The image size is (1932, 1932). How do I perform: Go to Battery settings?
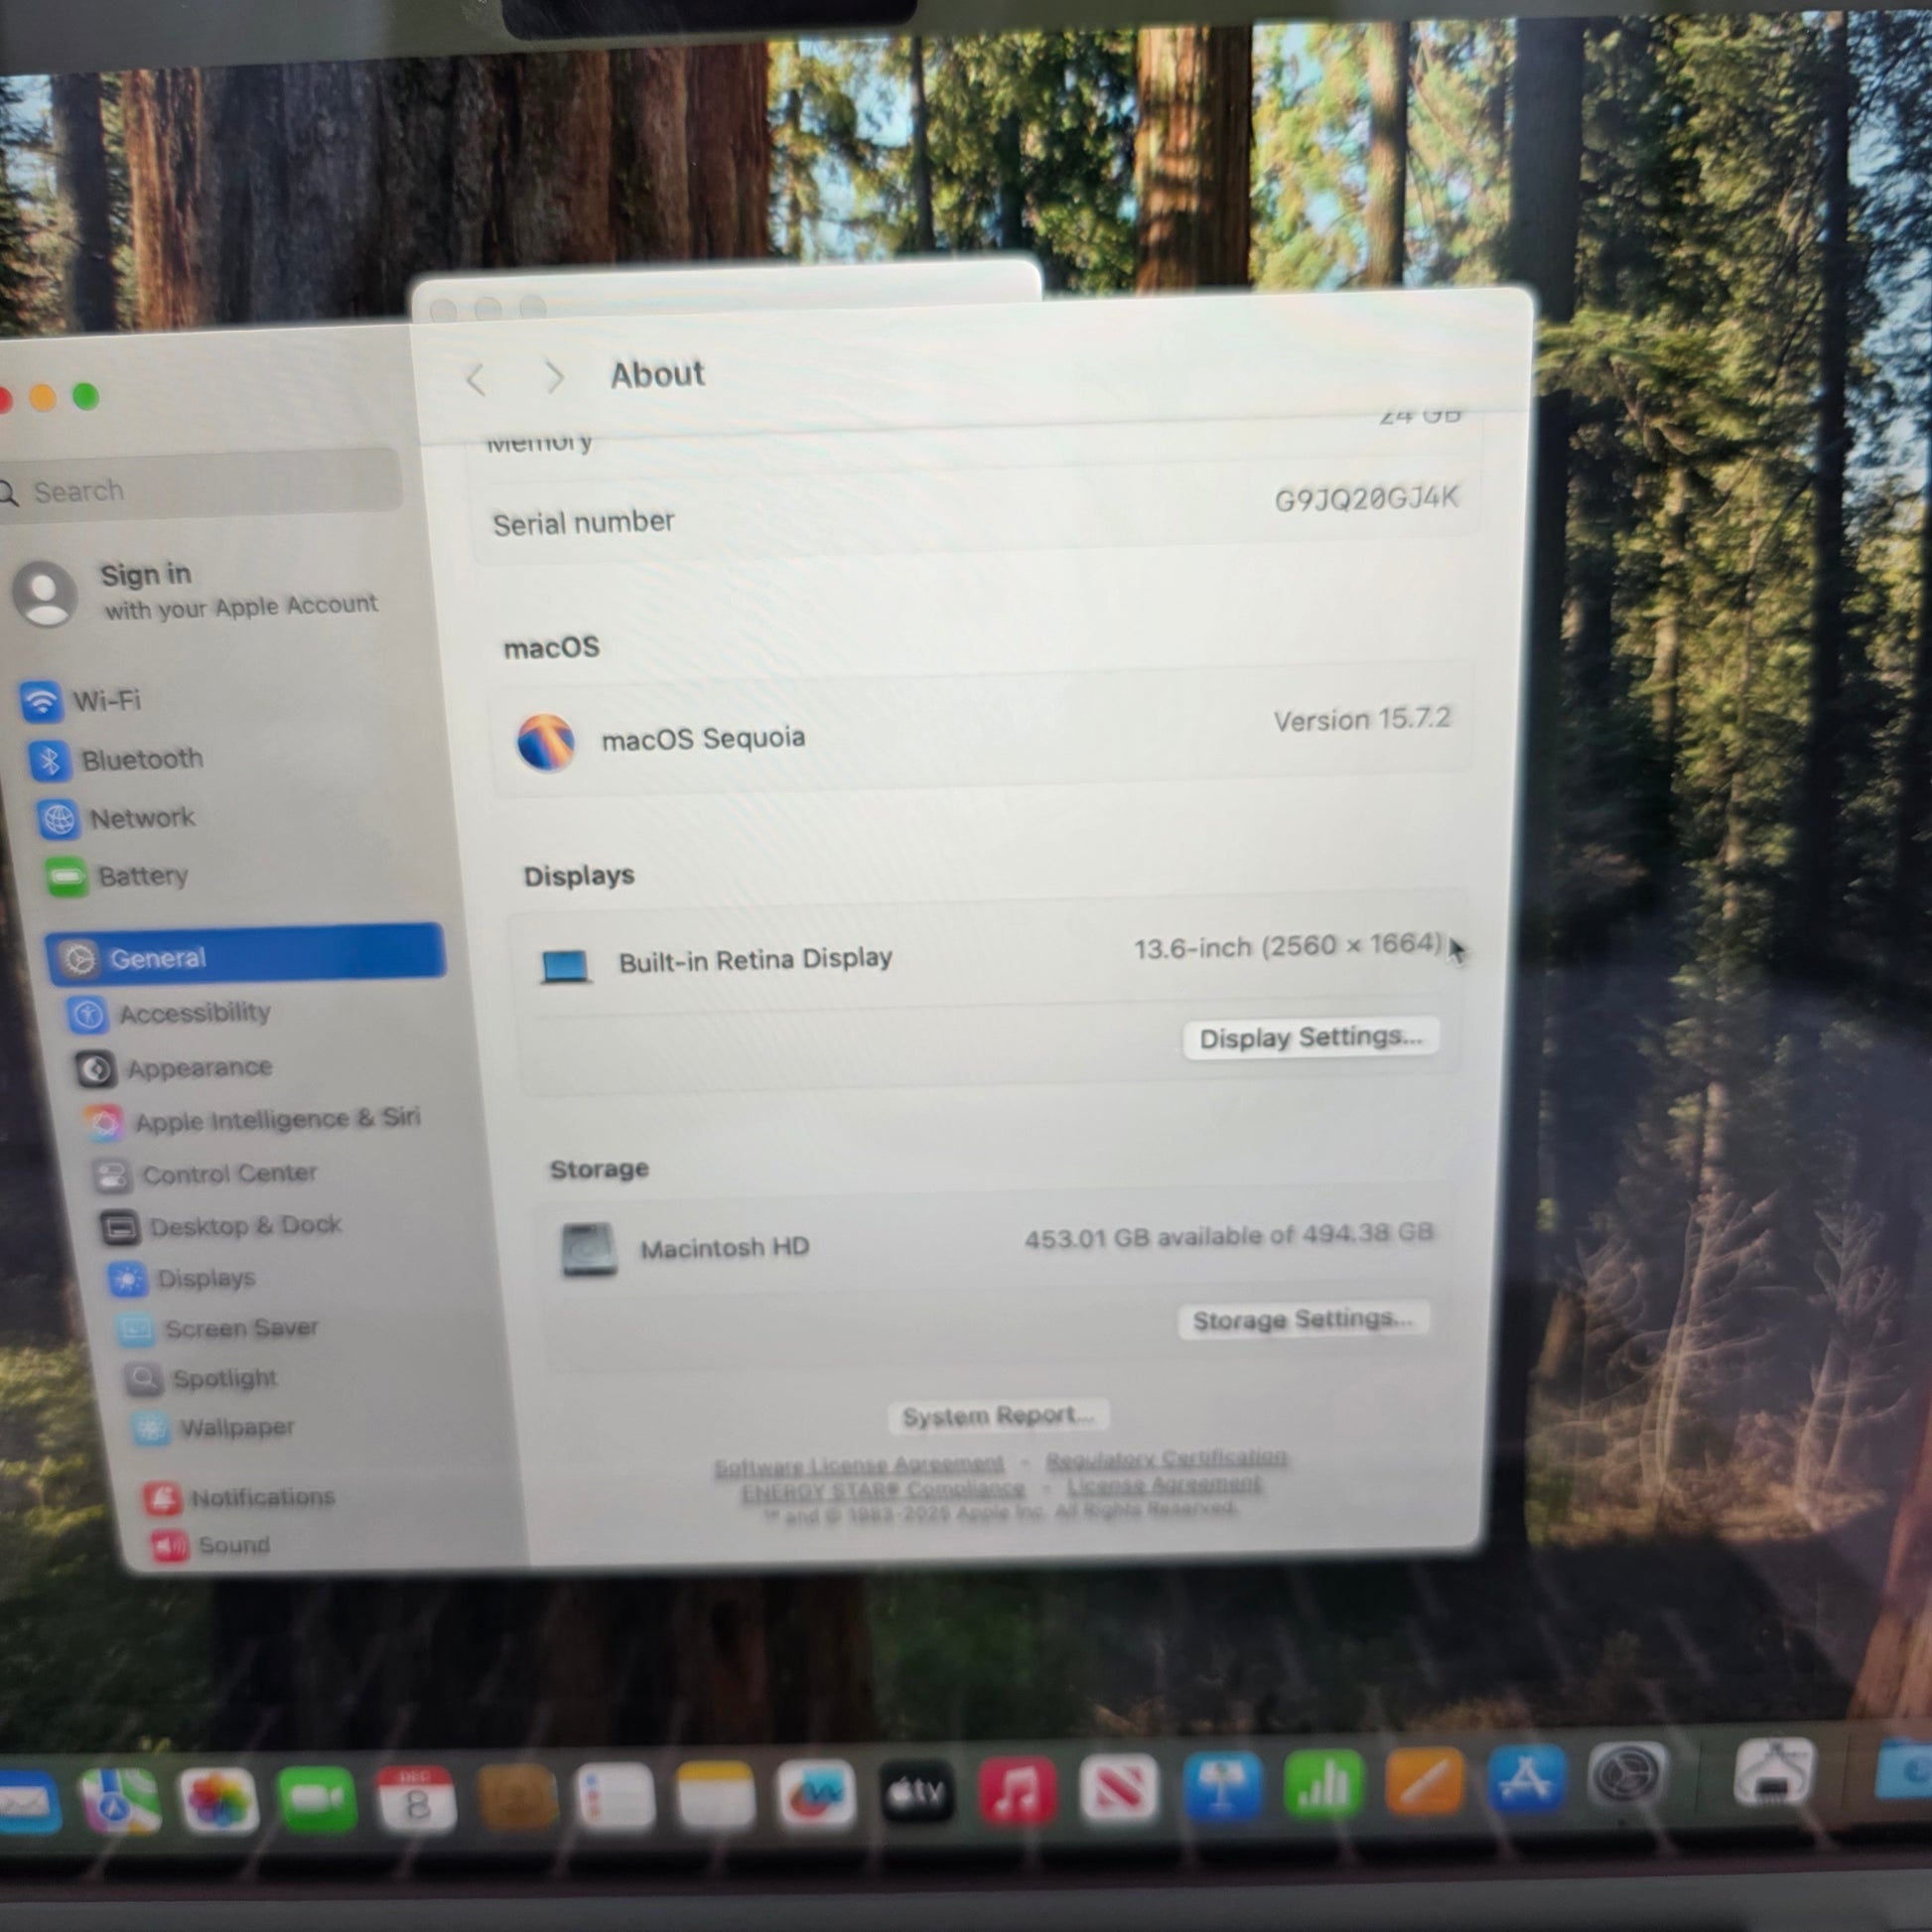coord(141,876)
